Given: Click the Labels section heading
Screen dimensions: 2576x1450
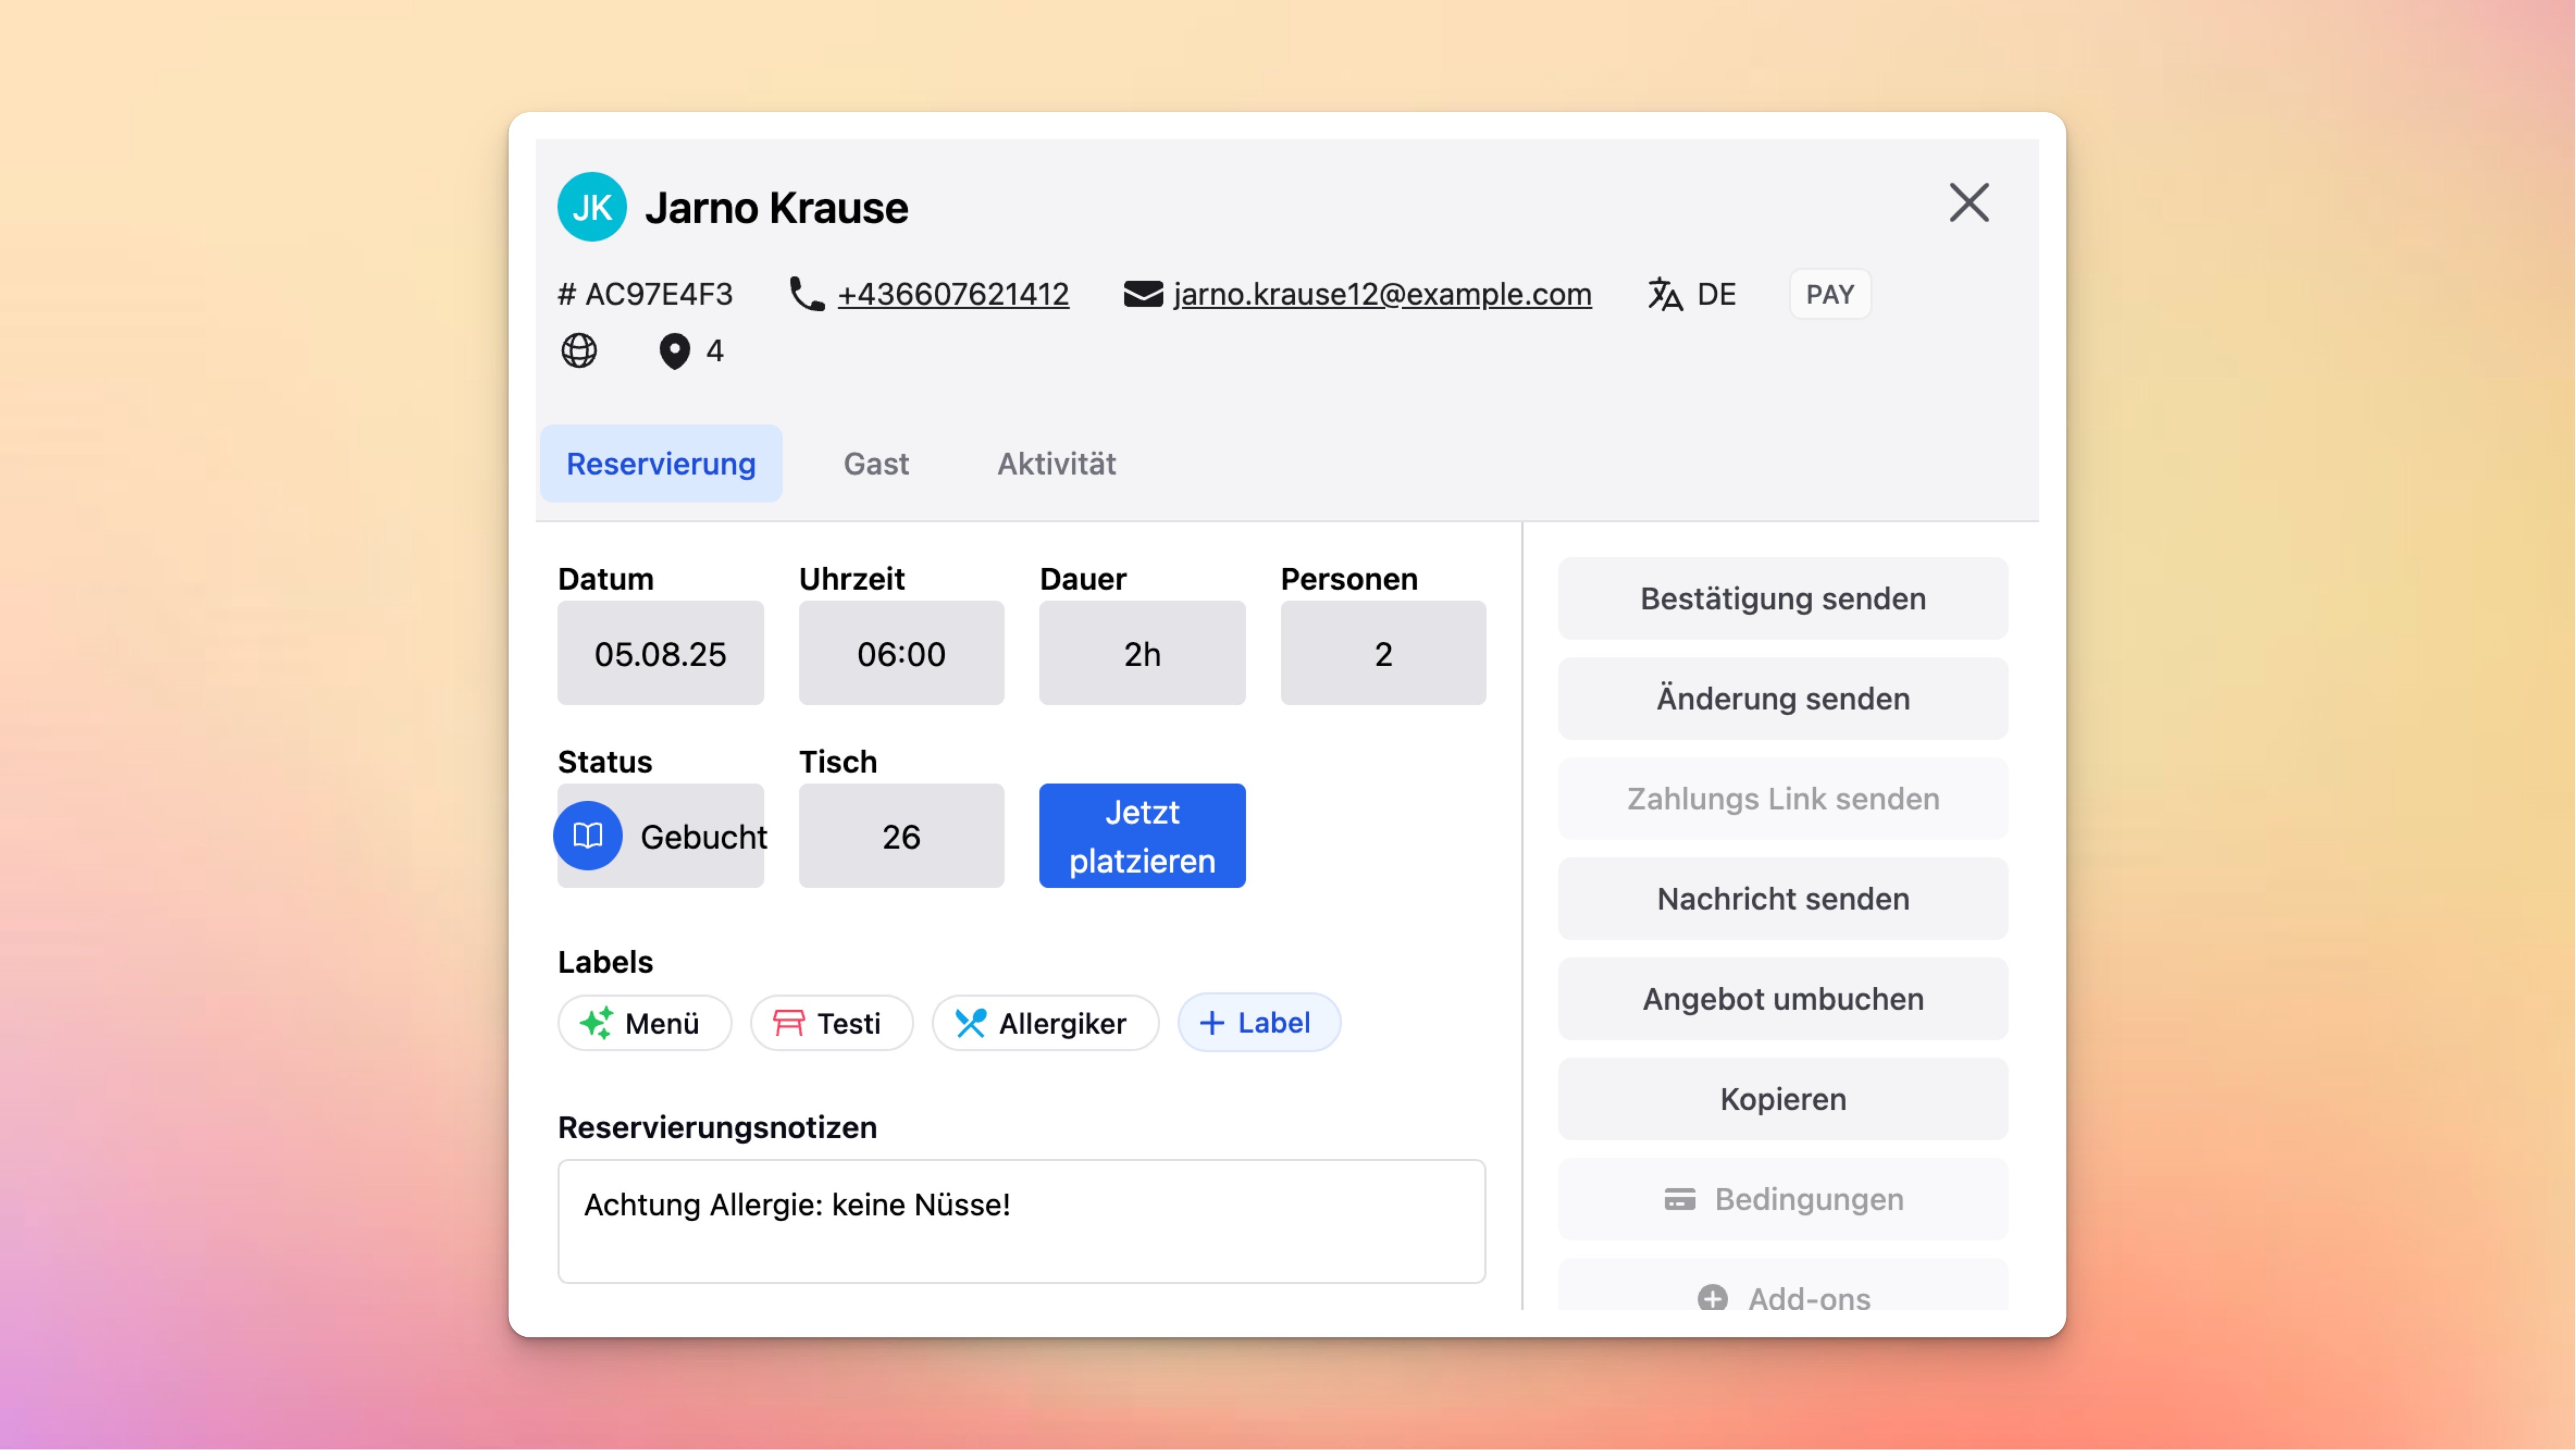Looking at the screenshot, I should tap(605, 962).
